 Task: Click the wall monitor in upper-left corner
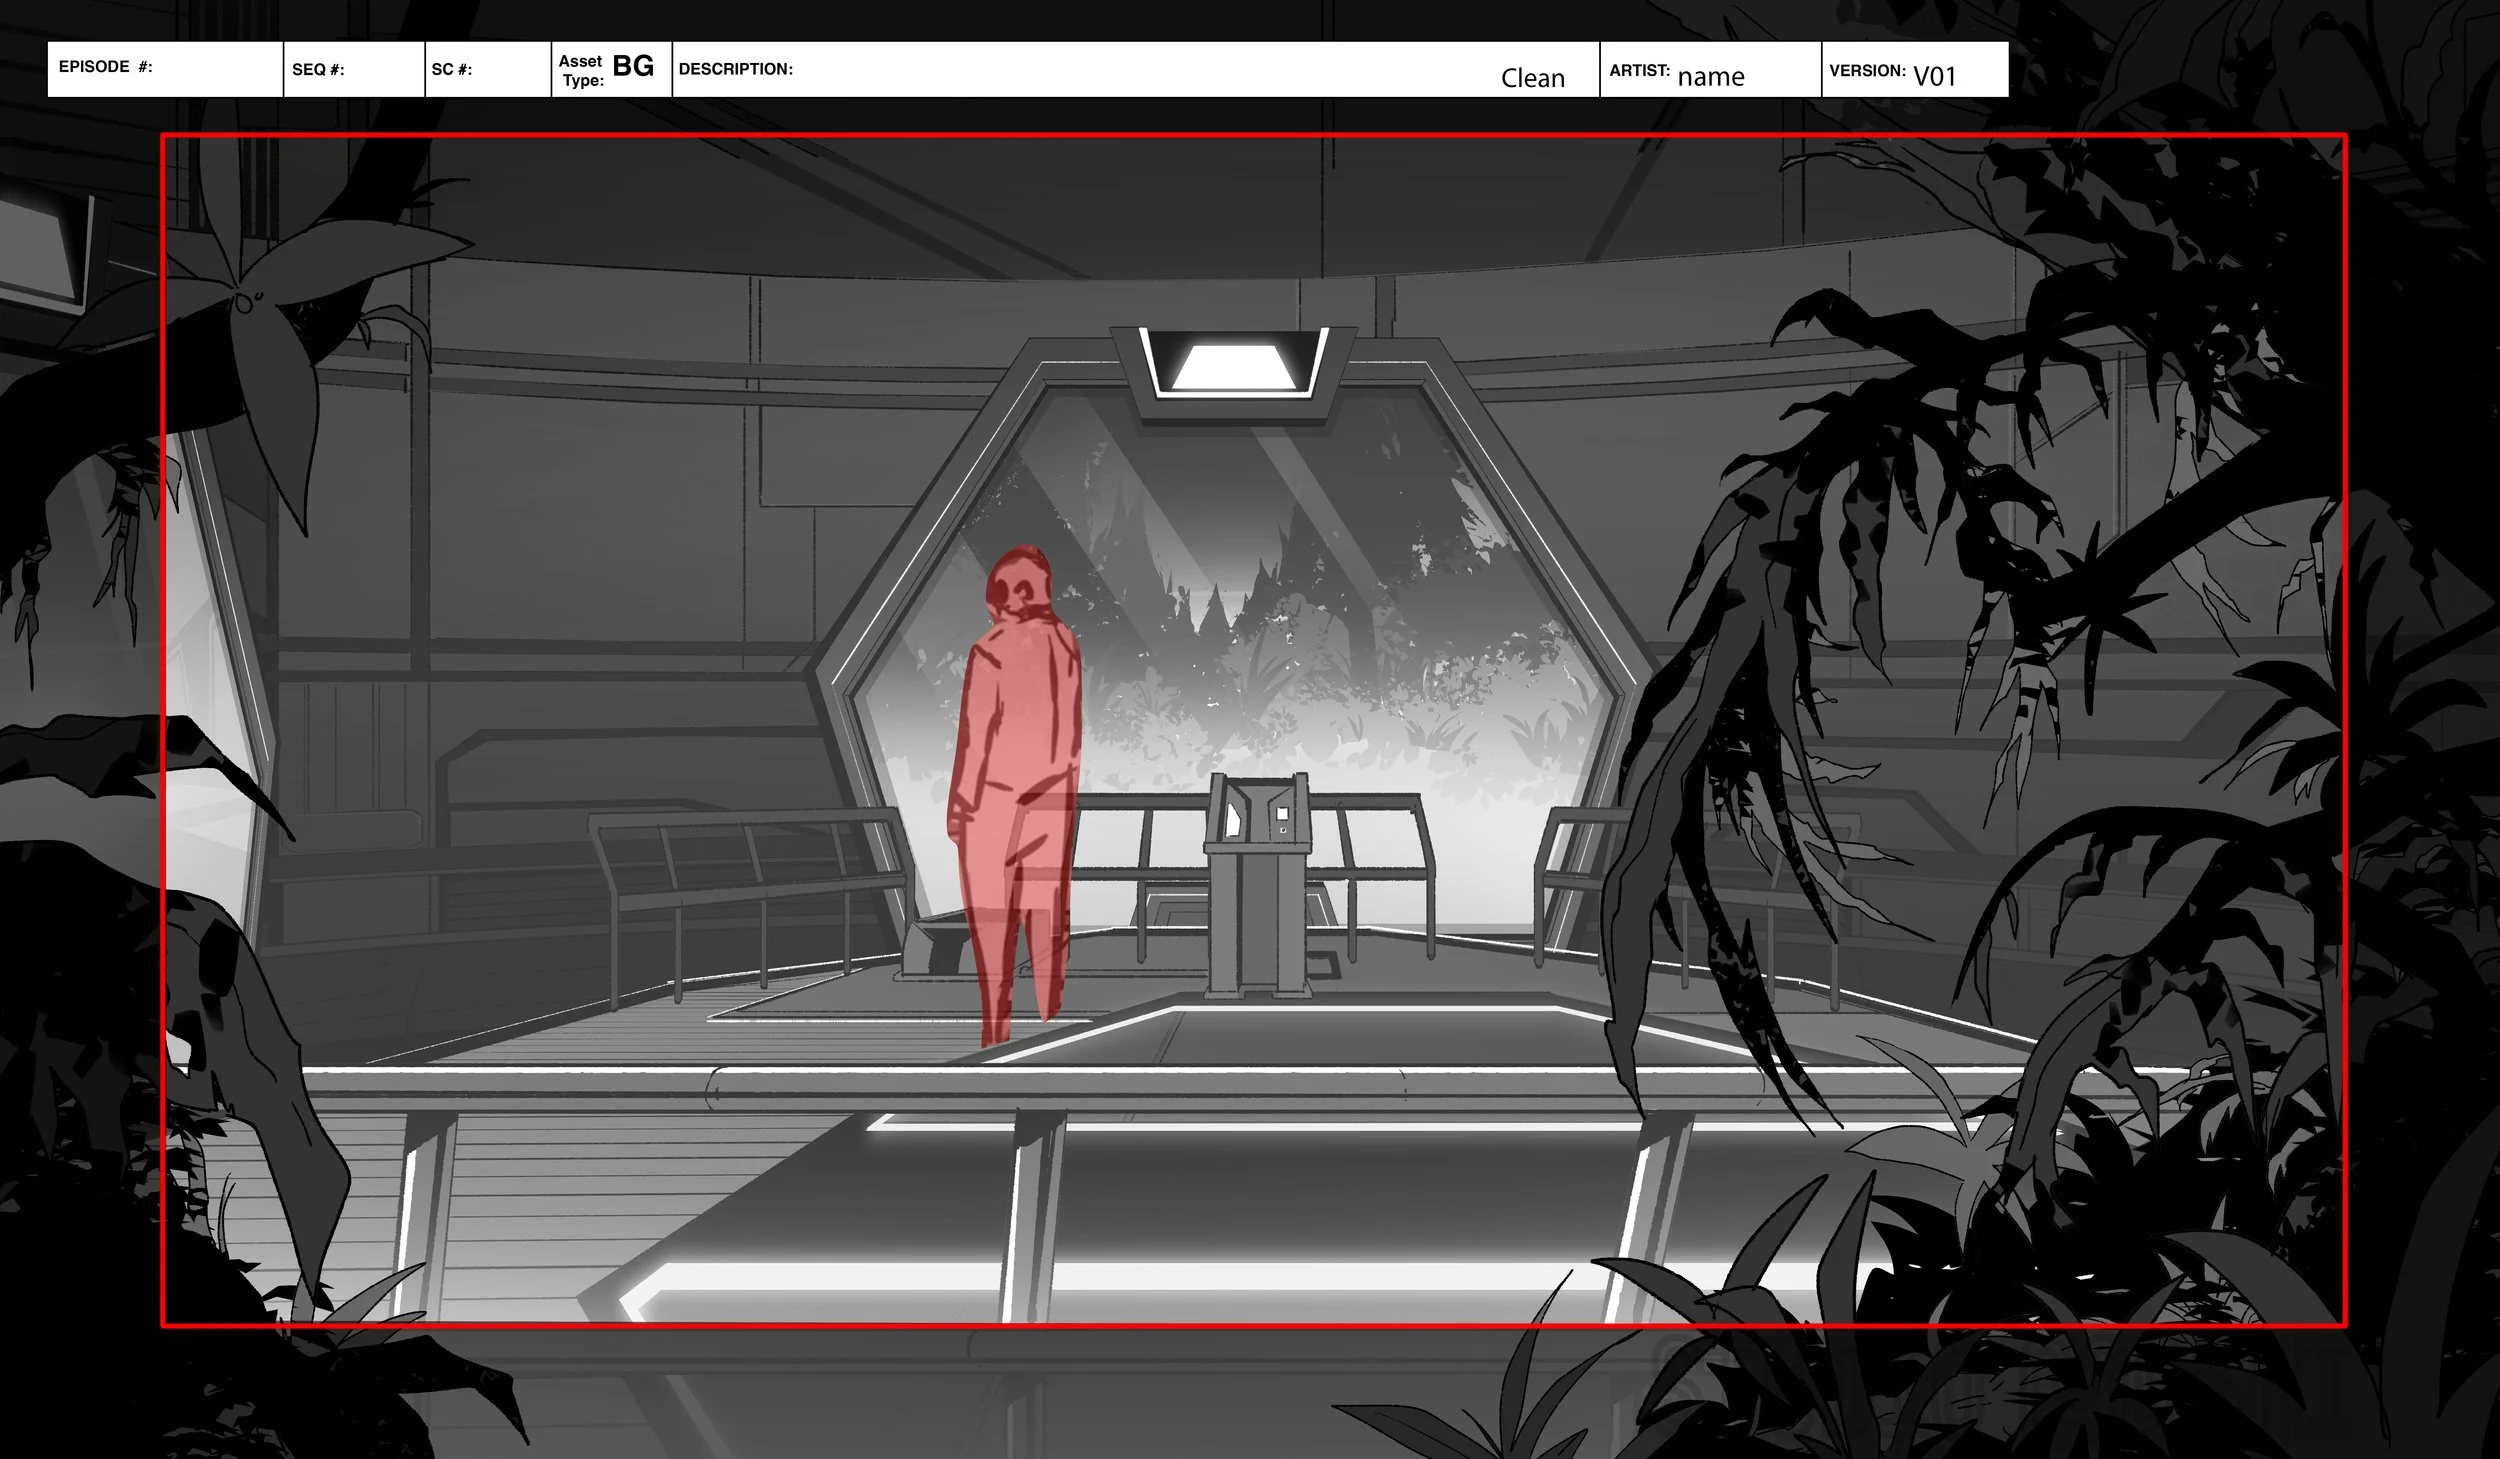click(40, 250)
